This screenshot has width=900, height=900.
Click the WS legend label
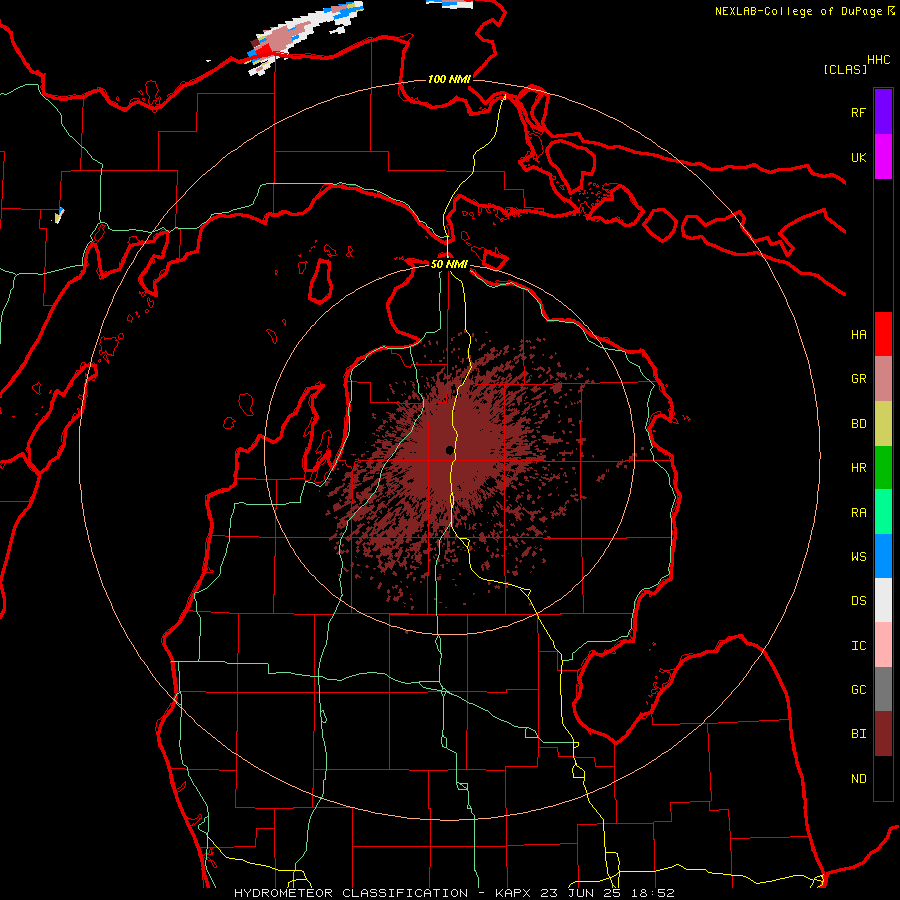tap(858, 557)
